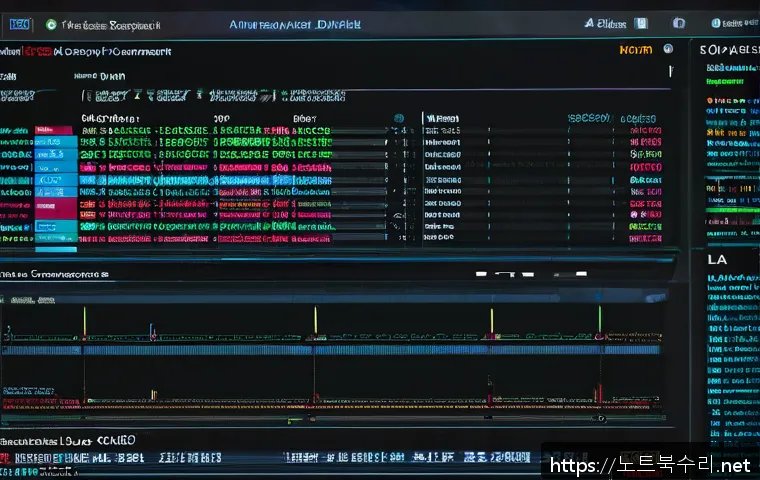The image size is (760, 480).
Task: Click the blue badge icon at top-left corner
Action: point(19,24)
